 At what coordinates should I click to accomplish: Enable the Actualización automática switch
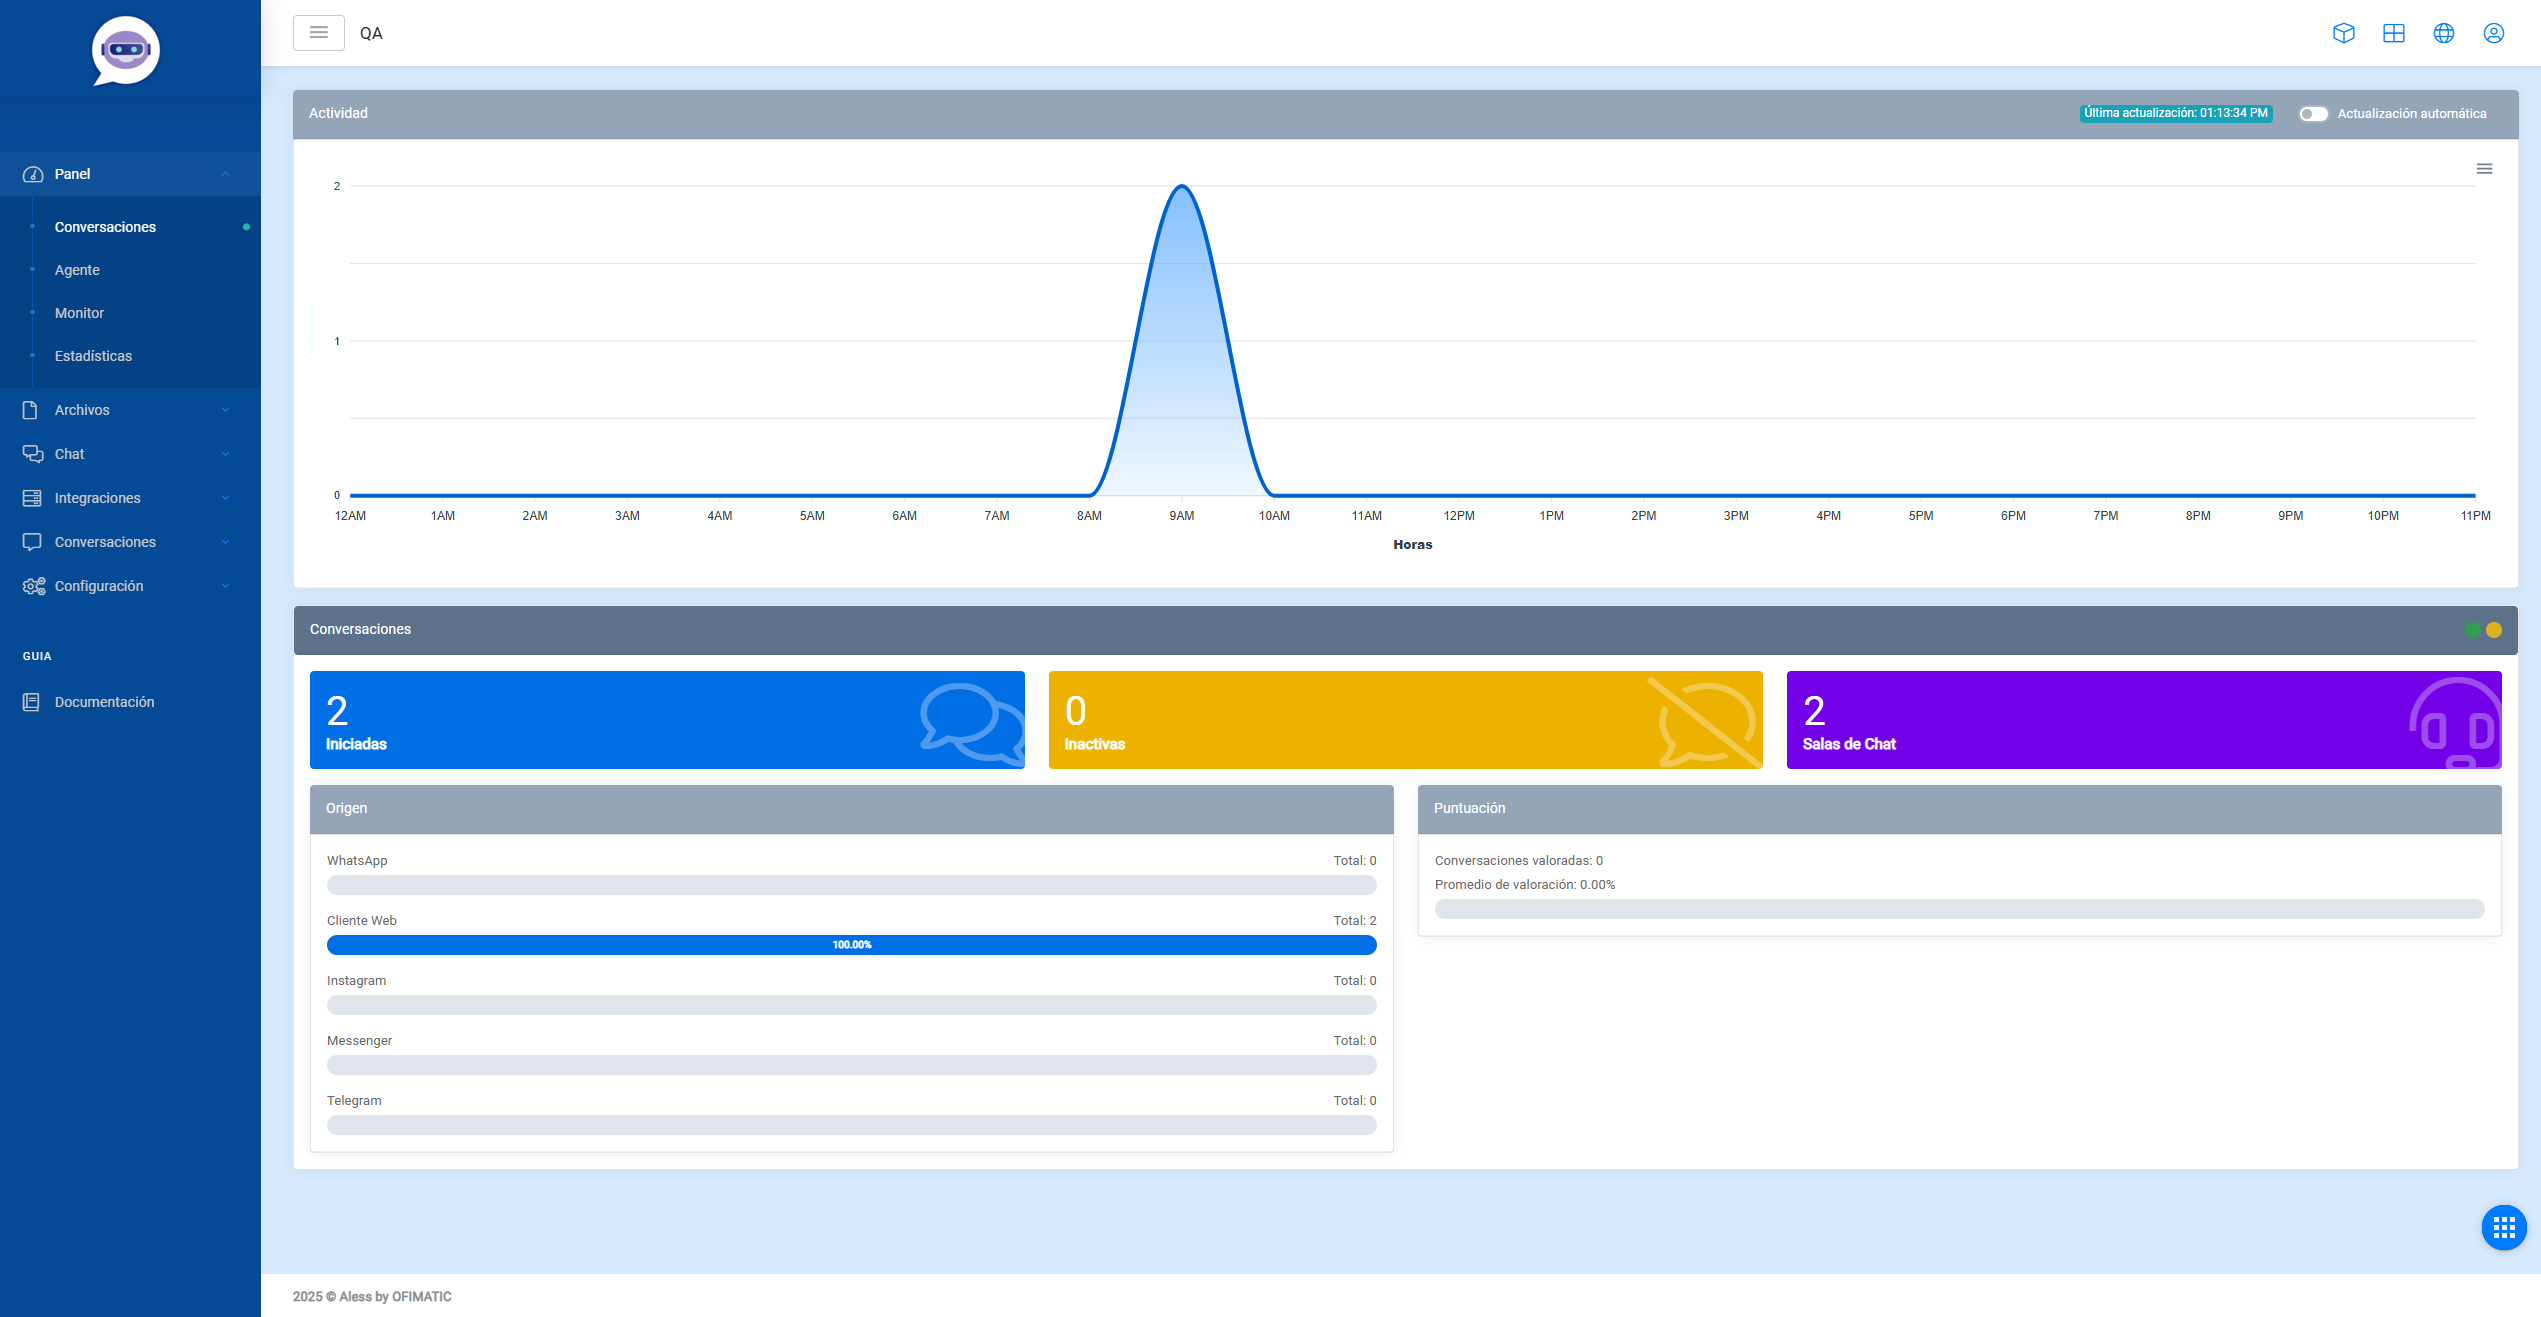[2312, 114]
